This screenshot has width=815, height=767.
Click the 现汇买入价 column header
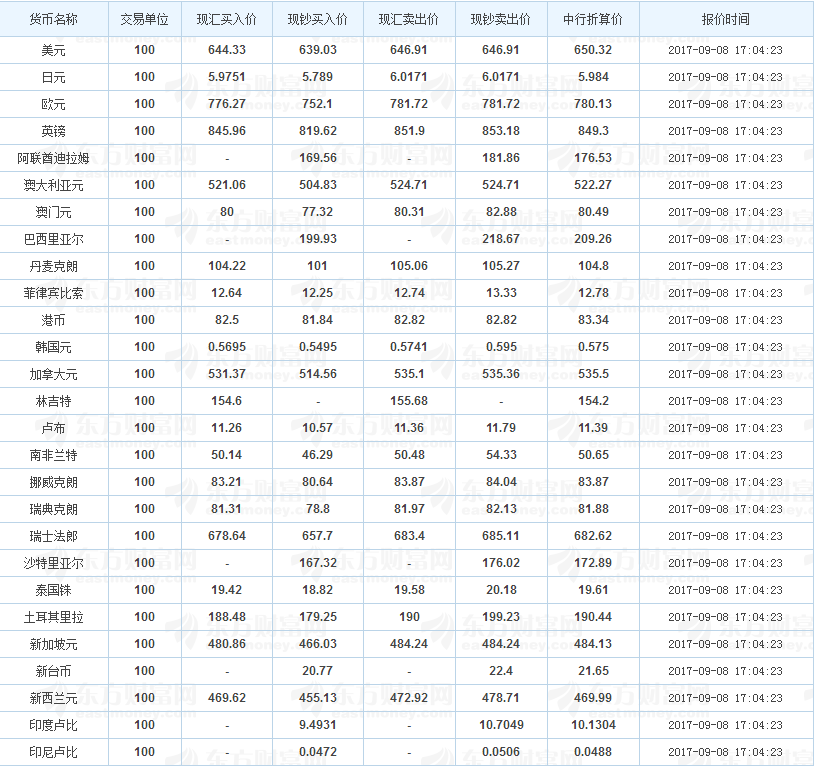[227, 19]
